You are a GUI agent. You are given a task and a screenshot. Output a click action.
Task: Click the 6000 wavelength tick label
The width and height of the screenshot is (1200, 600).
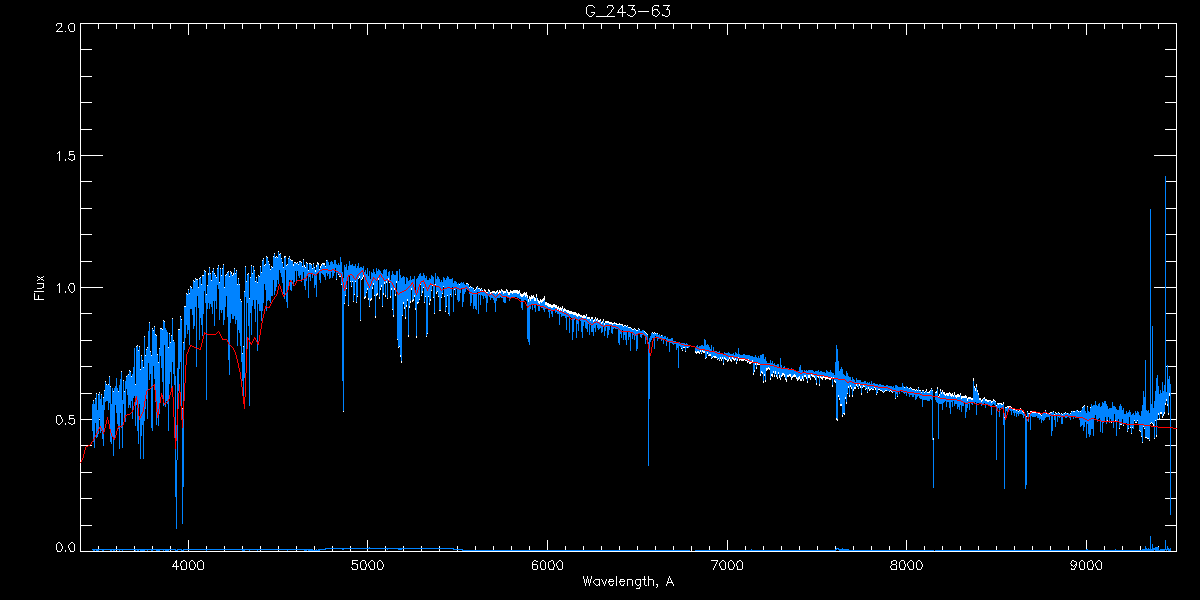coord(547,565)
